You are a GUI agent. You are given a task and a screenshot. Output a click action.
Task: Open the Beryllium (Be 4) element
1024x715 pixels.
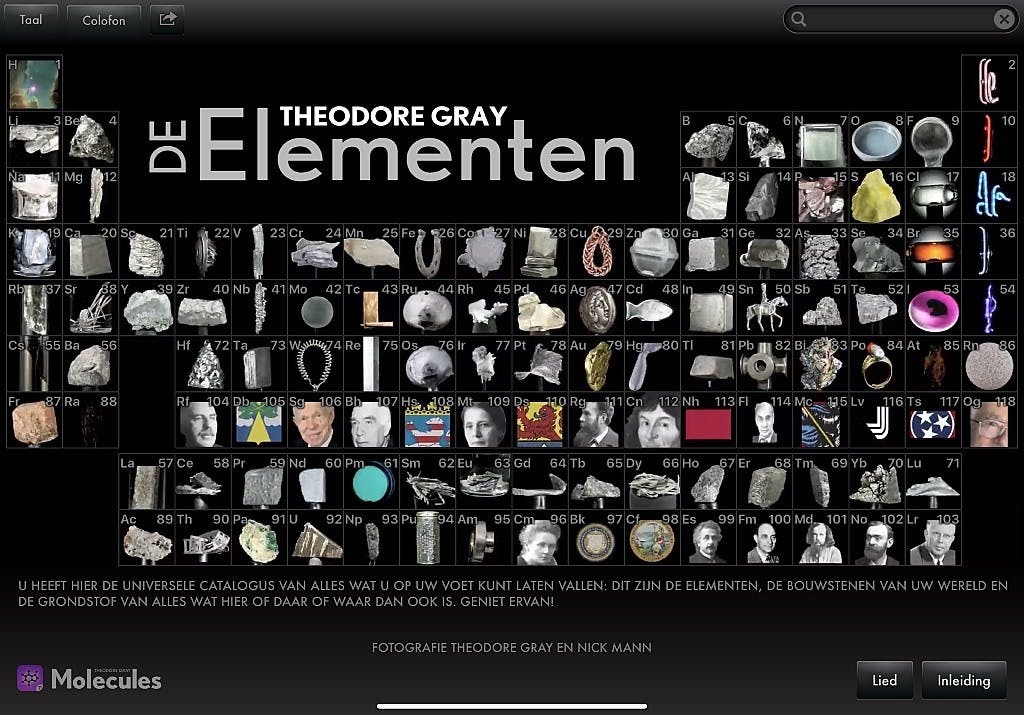[91, 139]
